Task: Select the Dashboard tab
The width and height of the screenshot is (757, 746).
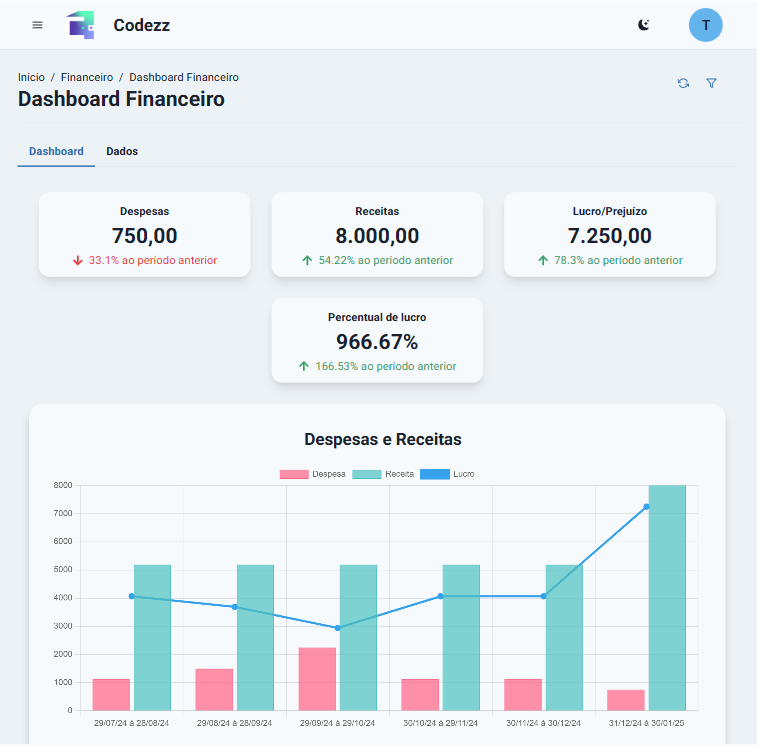Action: click(56, 151)
